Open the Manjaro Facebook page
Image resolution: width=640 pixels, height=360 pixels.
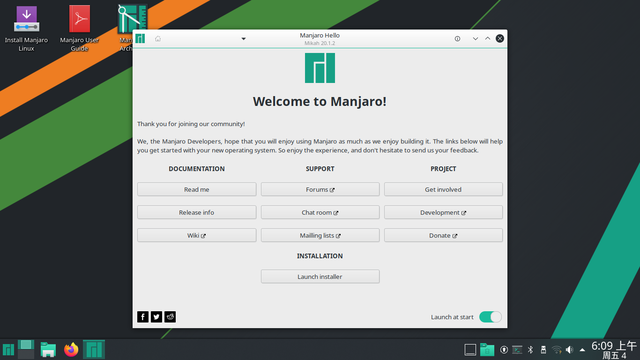coord(143,317)
